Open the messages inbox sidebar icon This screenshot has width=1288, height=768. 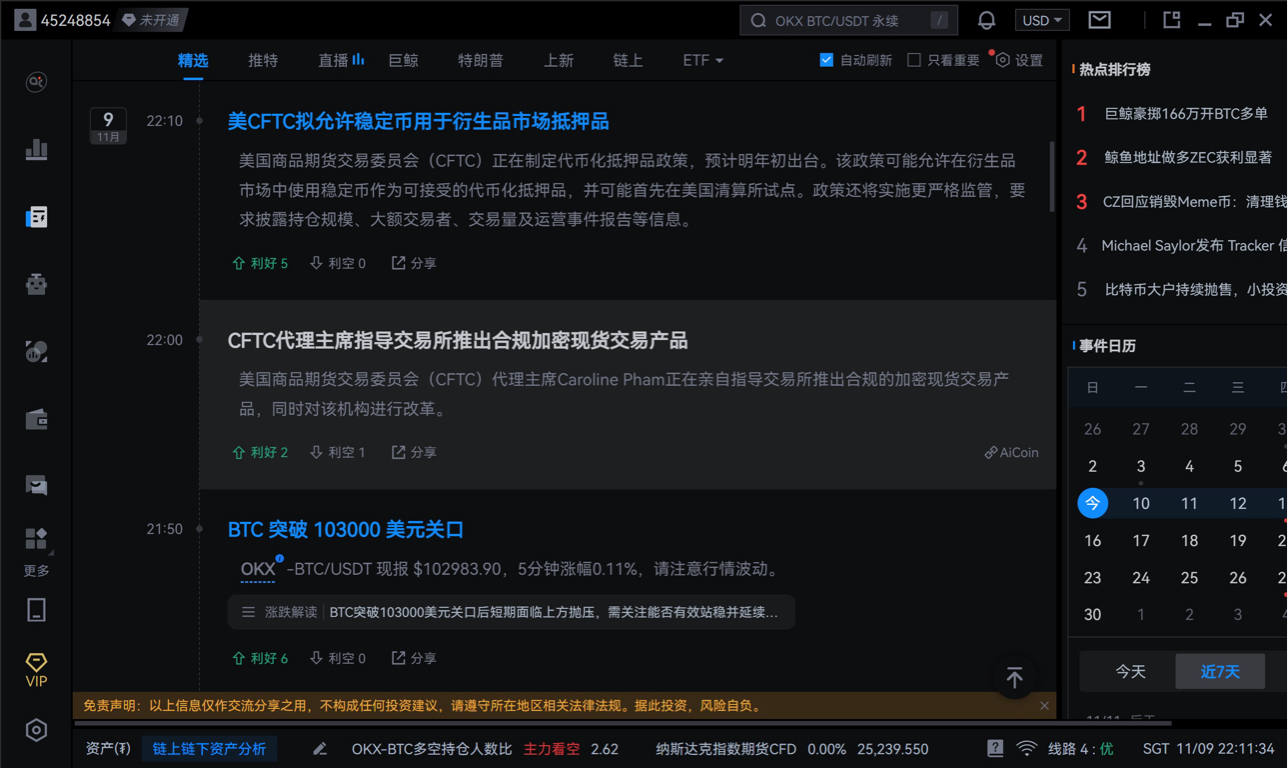coord(36,486)
